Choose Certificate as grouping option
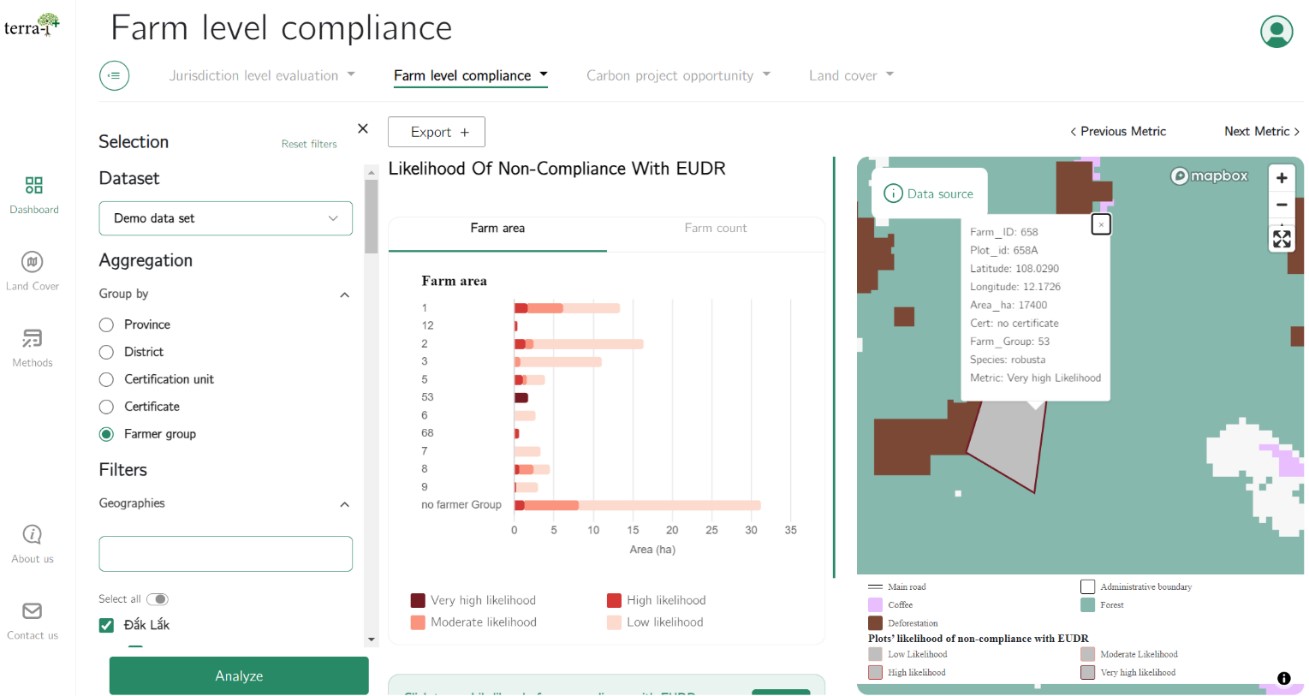Image resolution: width=1309 pixels, height=696 pixels. click(x=106, y=407)
